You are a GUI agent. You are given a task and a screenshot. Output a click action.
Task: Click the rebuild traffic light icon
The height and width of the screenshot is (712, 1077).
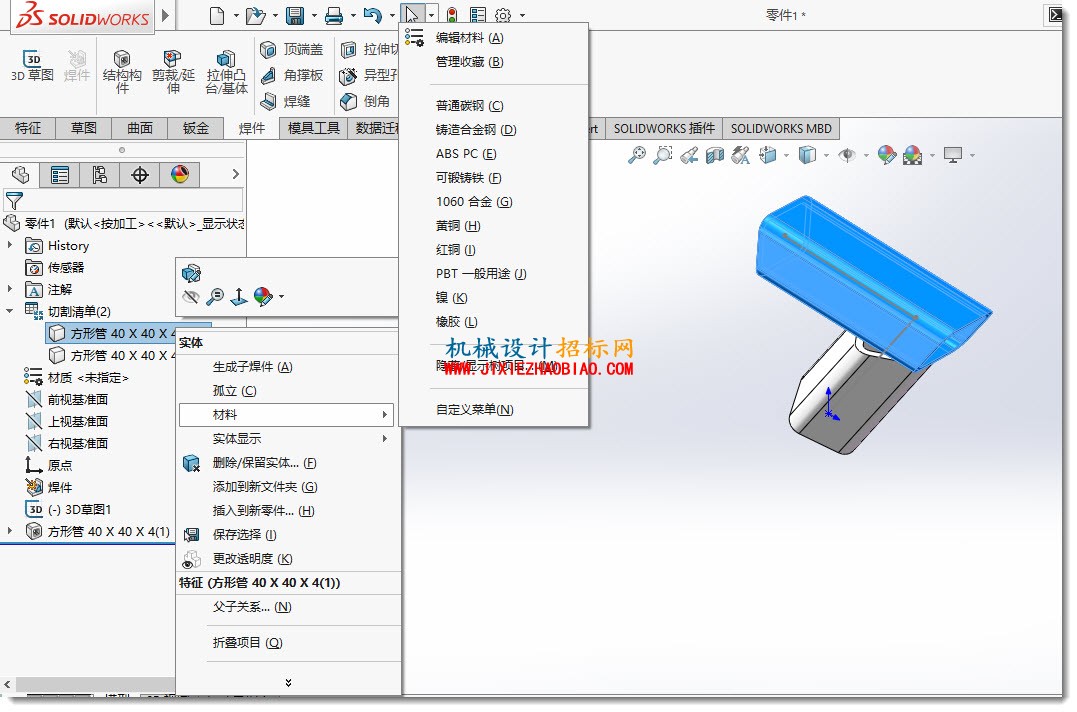[452, 15]
